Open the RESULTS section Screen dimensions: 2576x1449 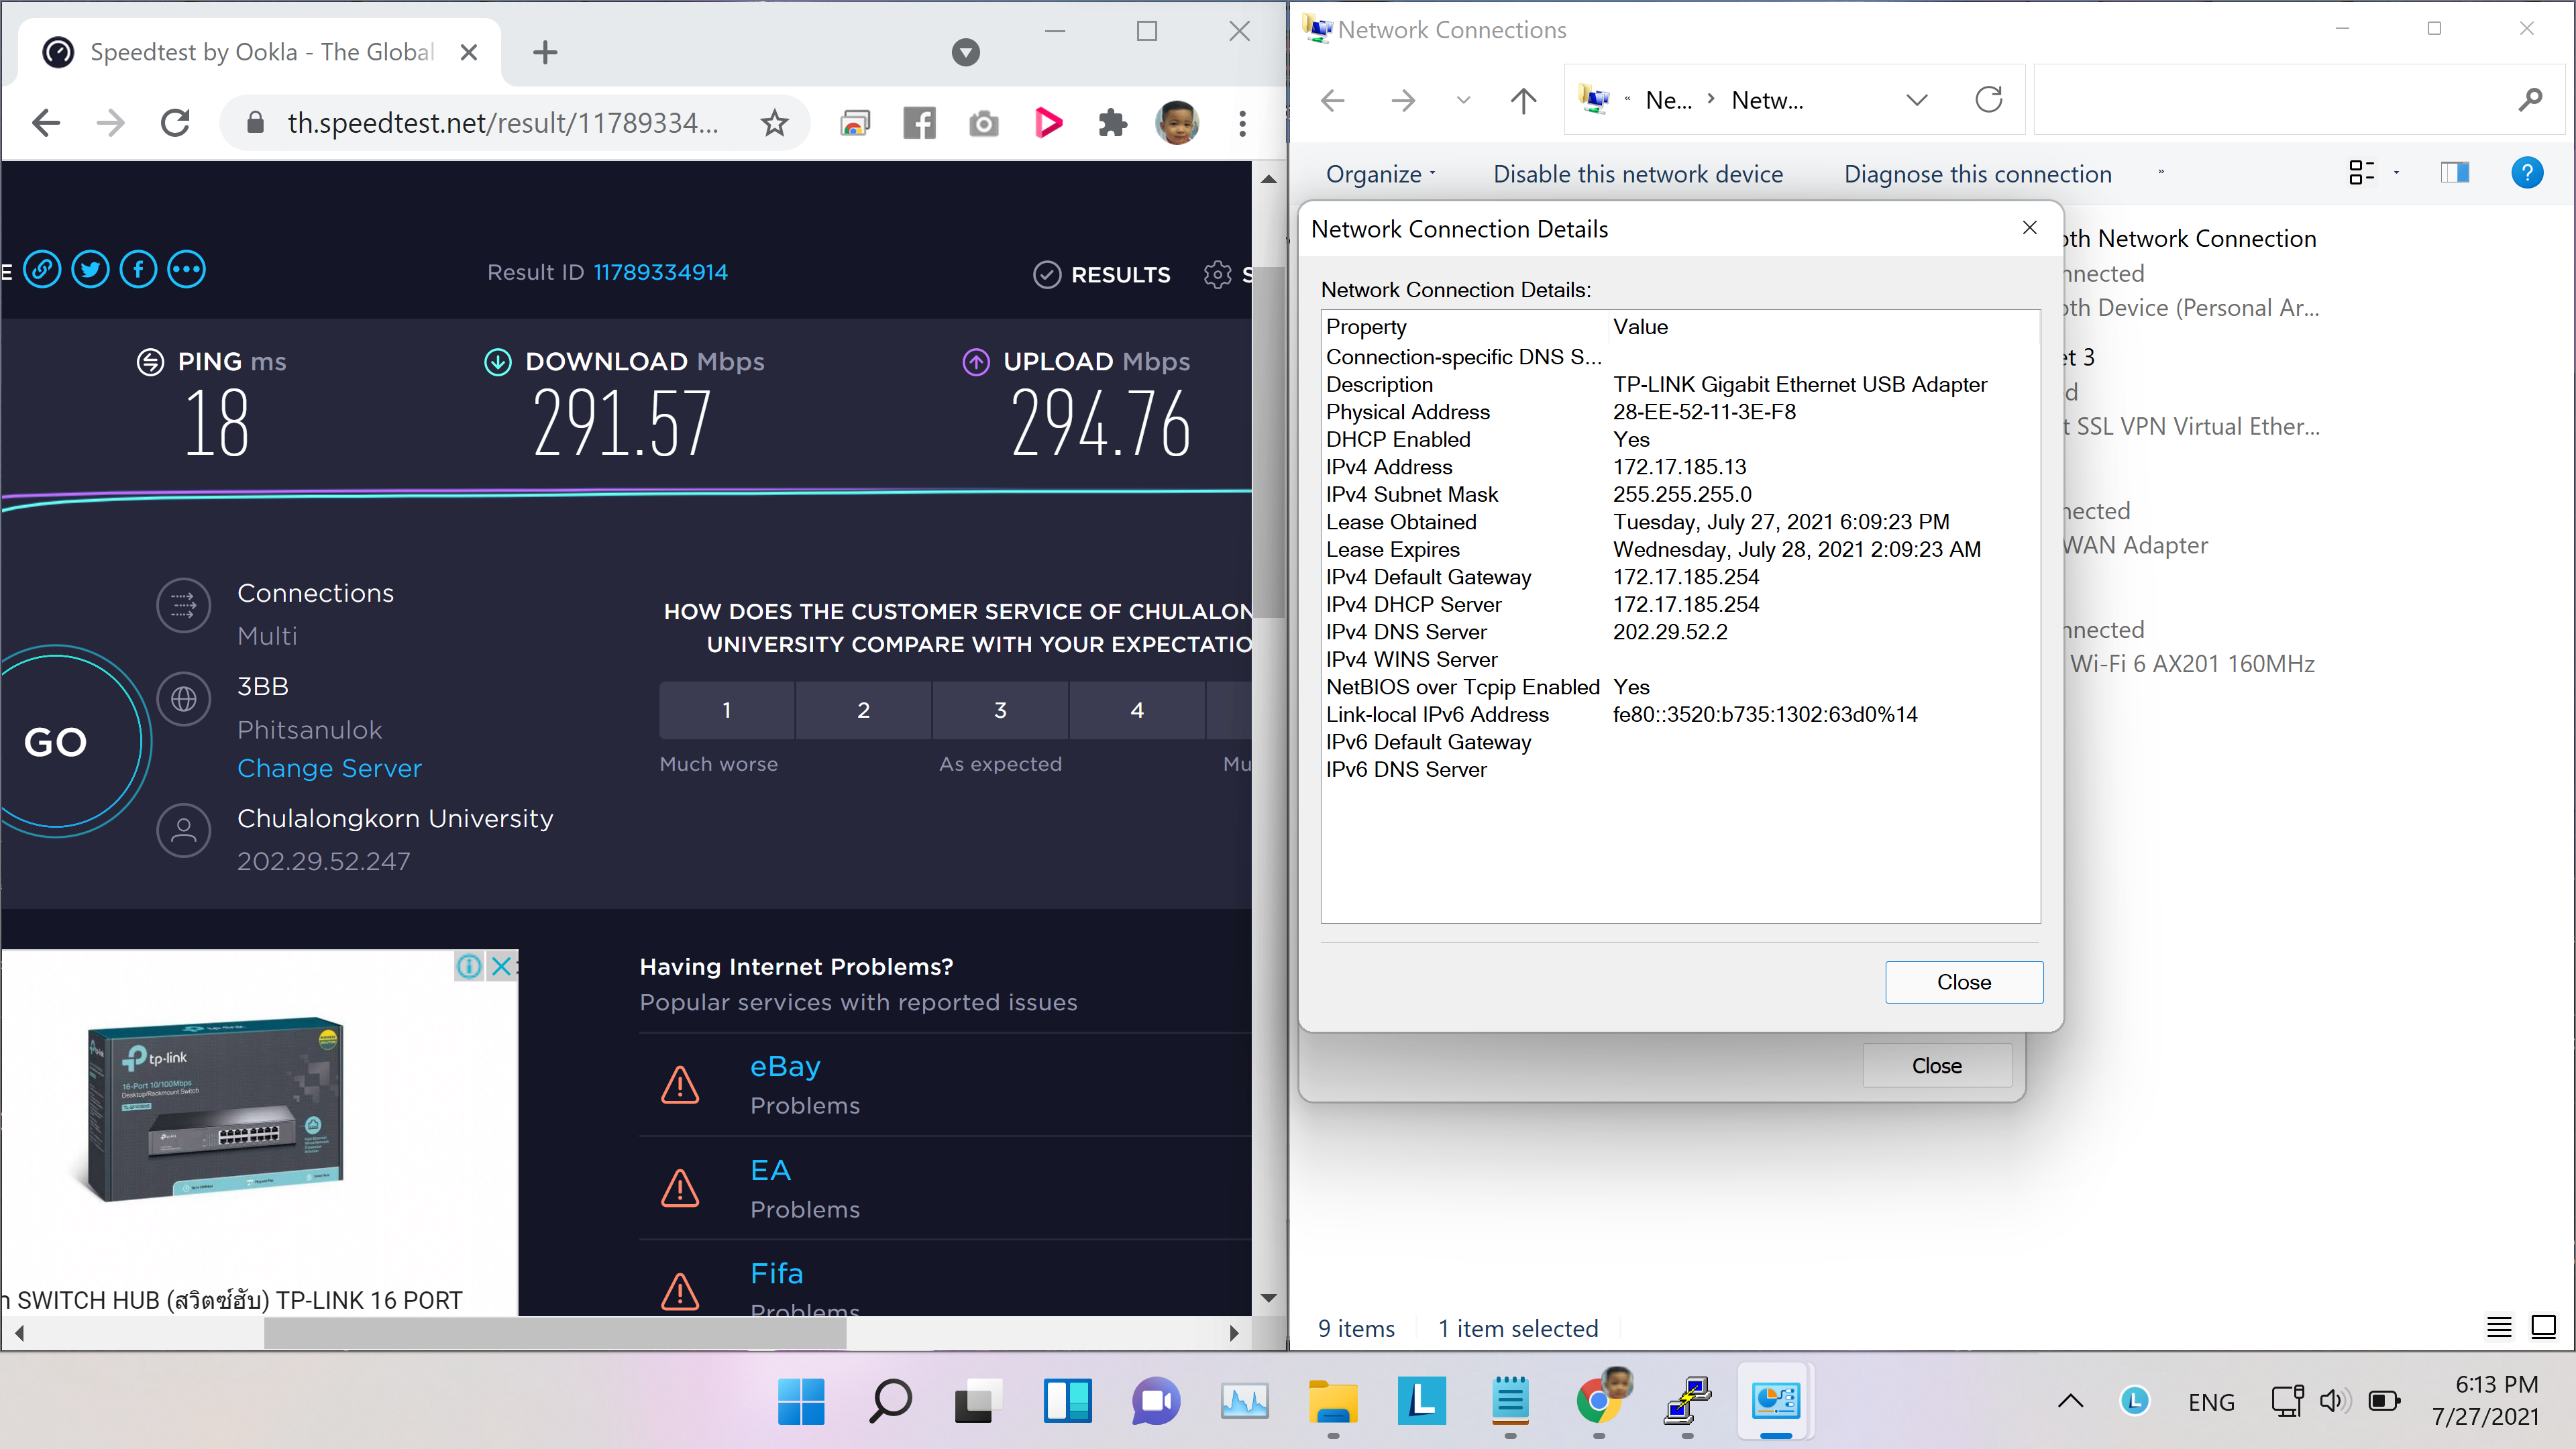point(1101,274)
